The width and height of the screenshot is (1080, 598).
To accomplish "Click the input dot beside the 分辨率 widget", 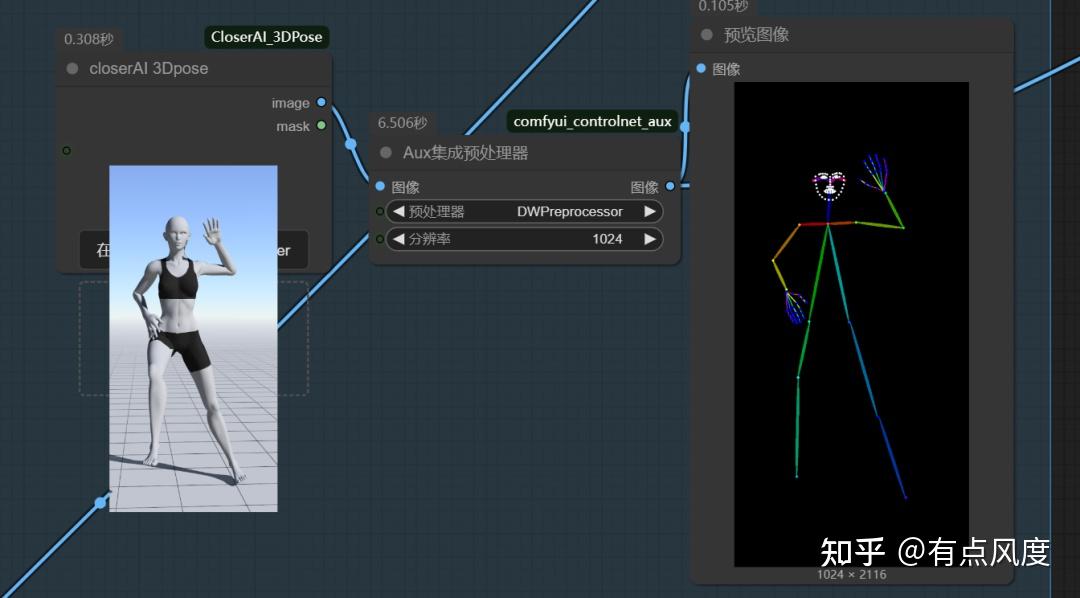I will (x=379, y=239).
